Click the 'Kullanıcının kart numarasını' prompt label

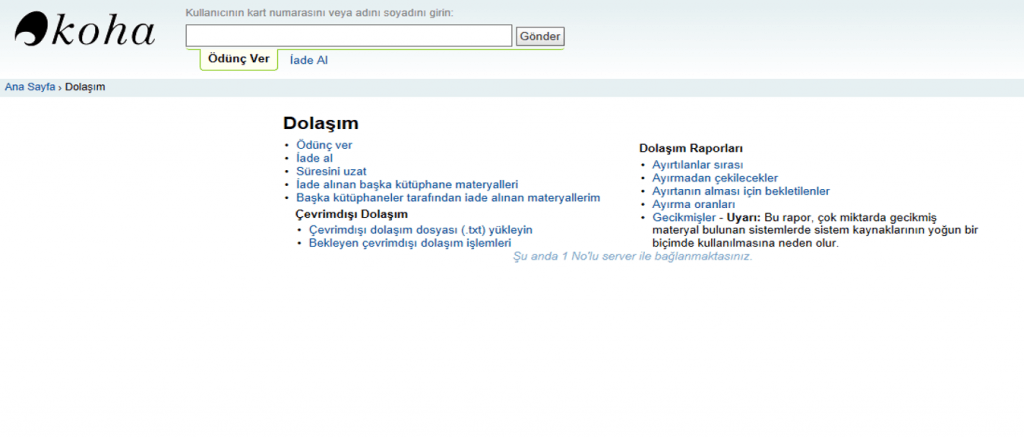[x=319, y=13]
